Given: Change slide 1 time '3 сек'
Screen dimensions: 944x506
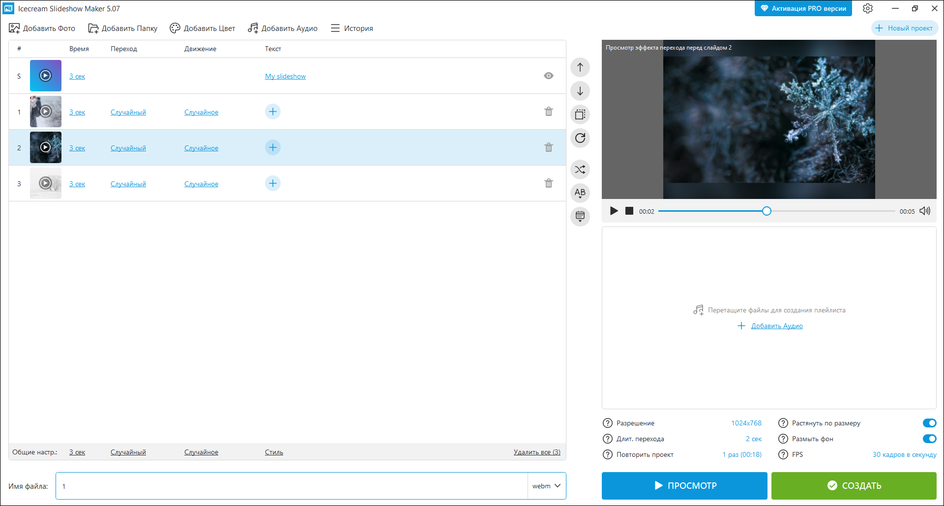Looking at the screenshot, I should click(77, 112).
